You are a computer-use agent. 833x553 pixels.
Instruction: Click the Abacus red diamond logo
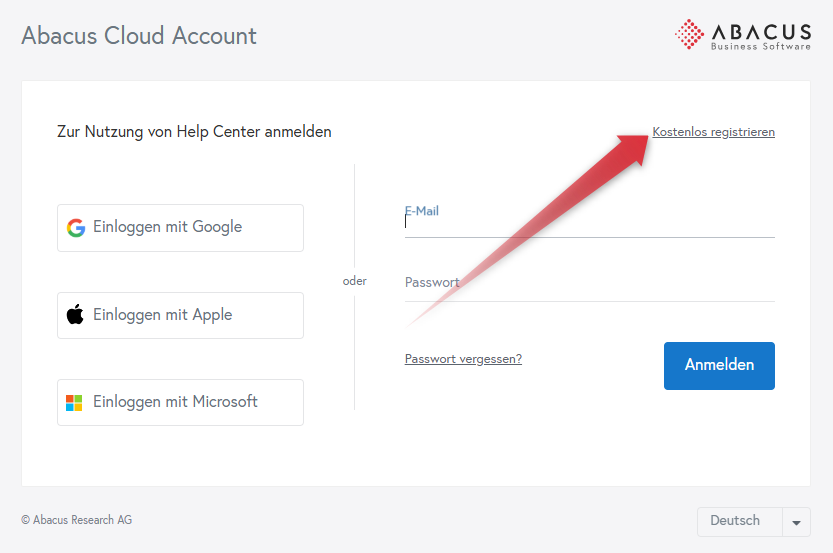689,35
